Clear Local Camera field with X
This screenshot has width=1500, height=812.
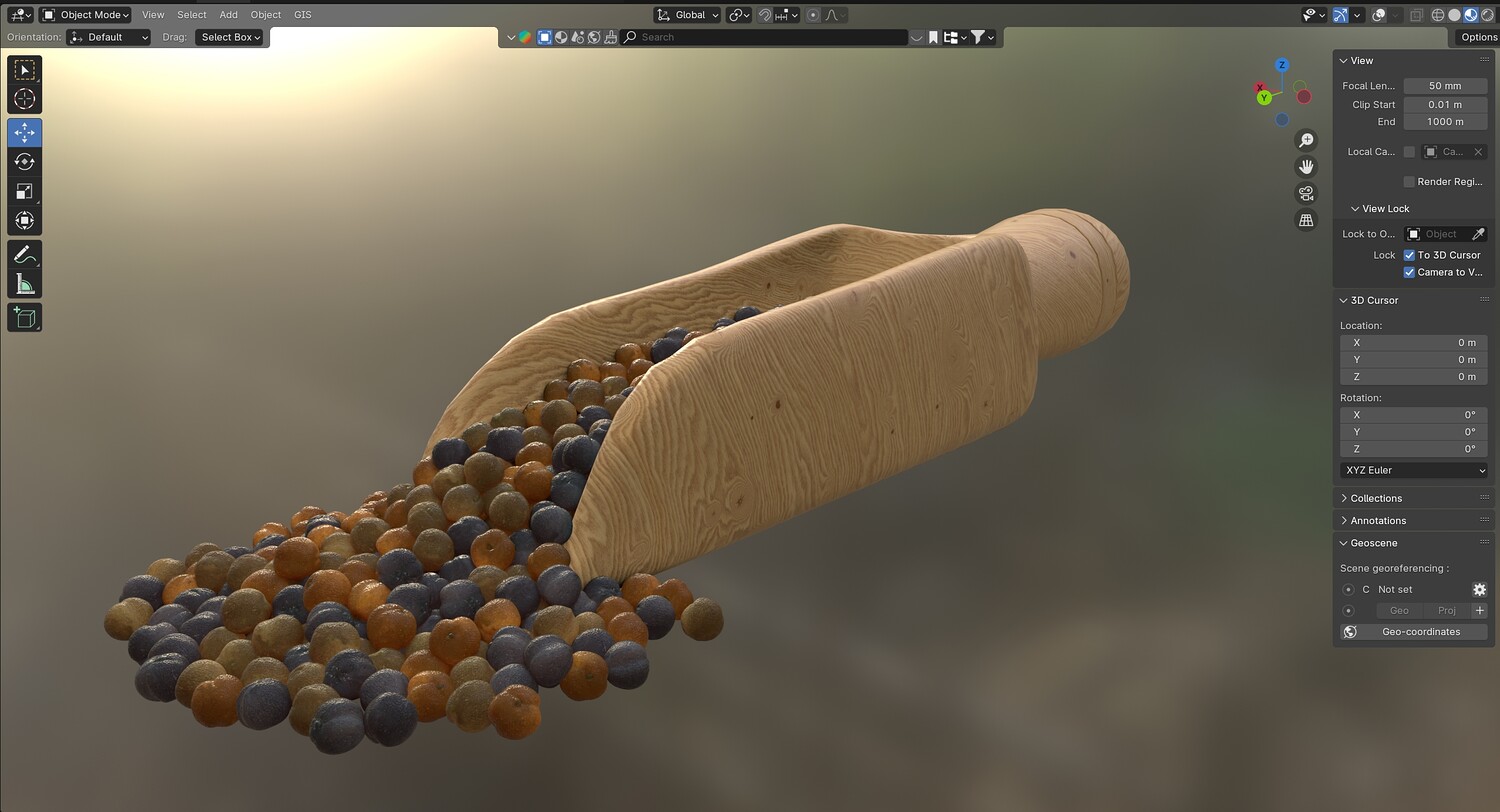pyautogui.click(x=1478, y=152)
